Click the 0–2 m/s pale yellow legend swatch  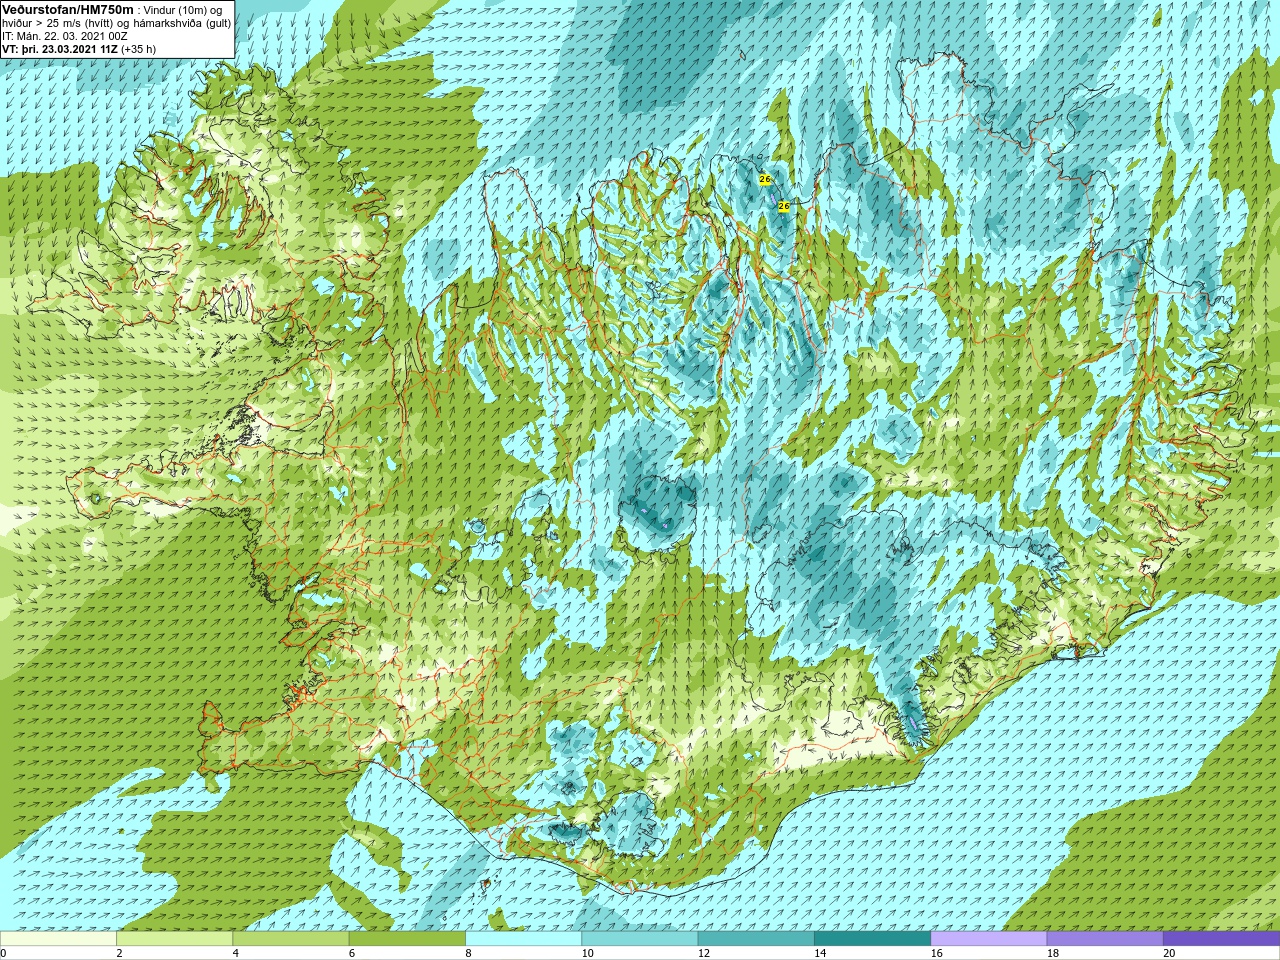[x=58, y=939]
